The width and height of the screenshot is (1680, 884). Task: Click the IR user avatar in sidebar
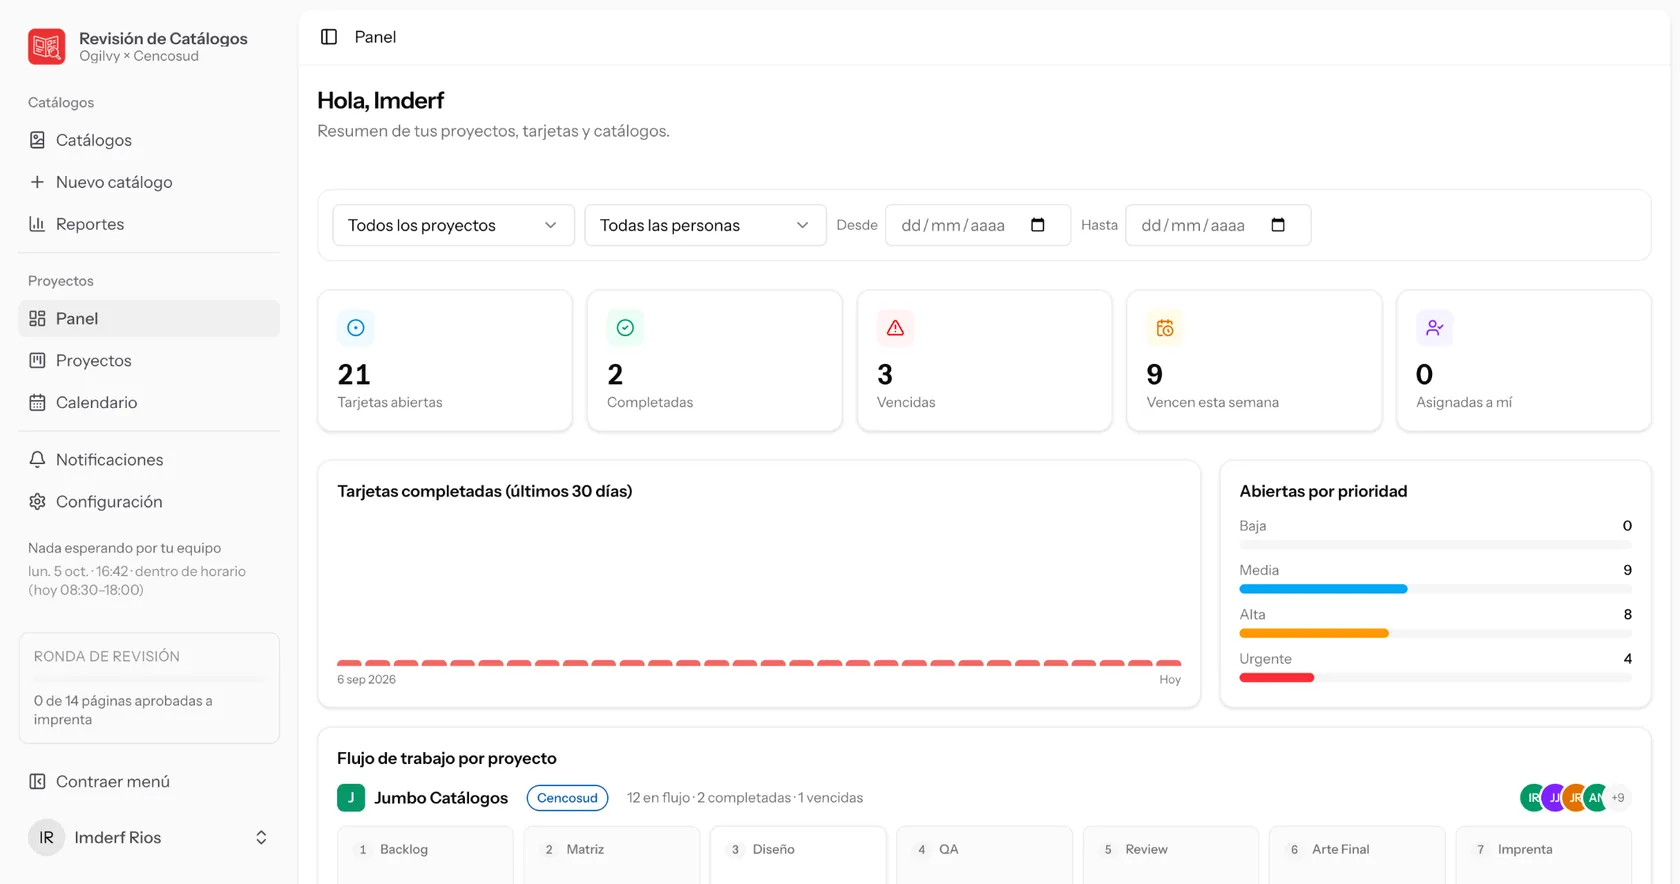pyautogui.click(x=46, y=837)
